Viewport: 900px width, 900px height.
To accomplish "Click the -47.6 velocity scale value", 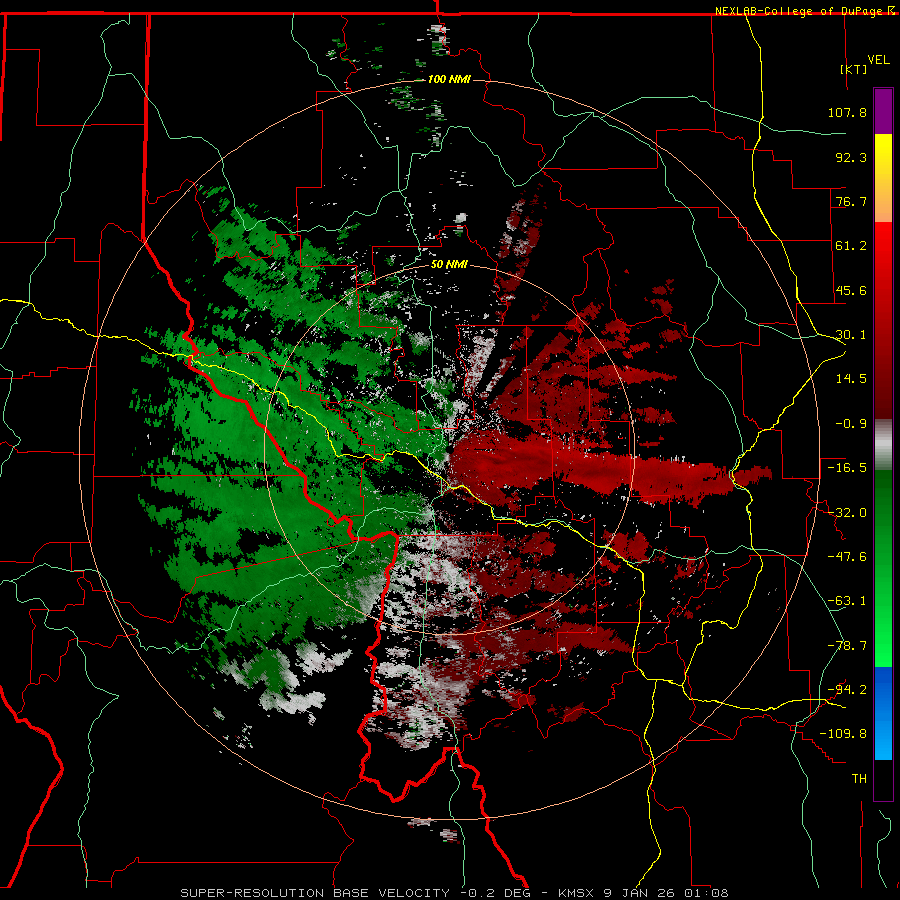I will coord(847,557).
